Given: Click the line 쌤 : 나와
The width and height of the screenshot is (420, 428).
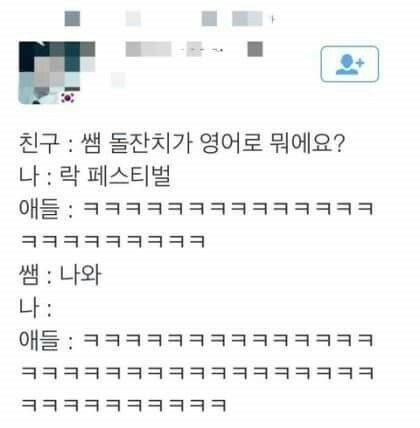Looking at the screenshot, I should (60, 274).
